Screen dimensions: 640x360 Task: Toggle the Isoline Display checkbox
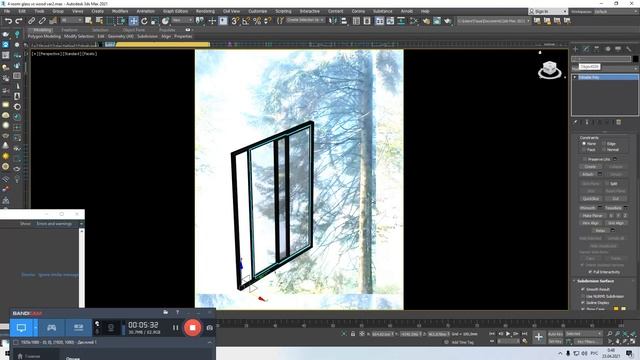point(583,303)
